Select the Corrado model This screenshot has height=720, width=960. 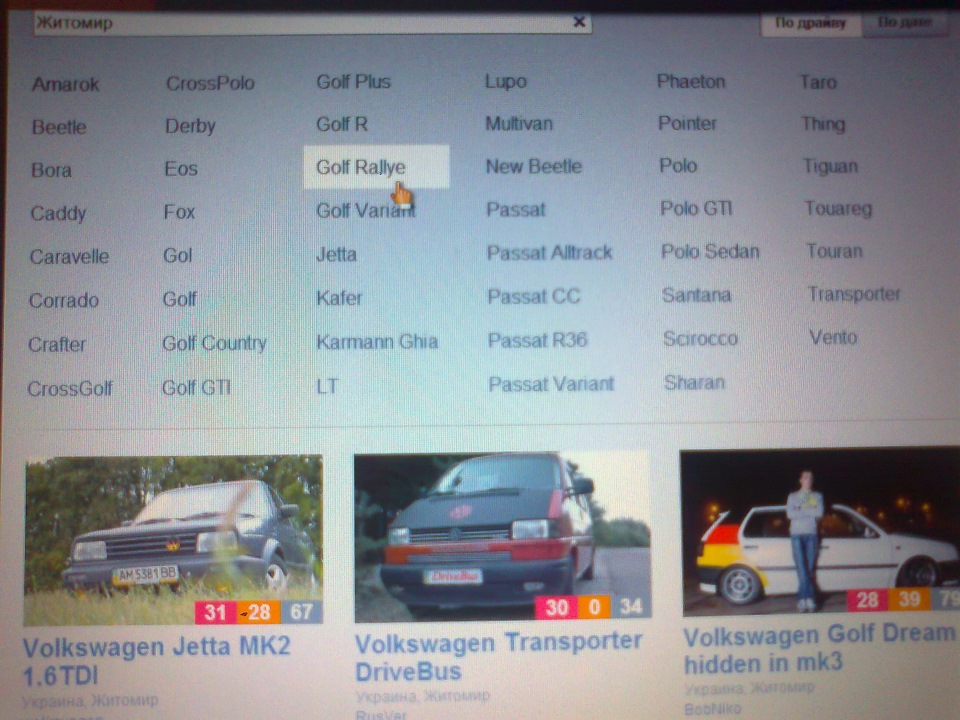point(64,300)
